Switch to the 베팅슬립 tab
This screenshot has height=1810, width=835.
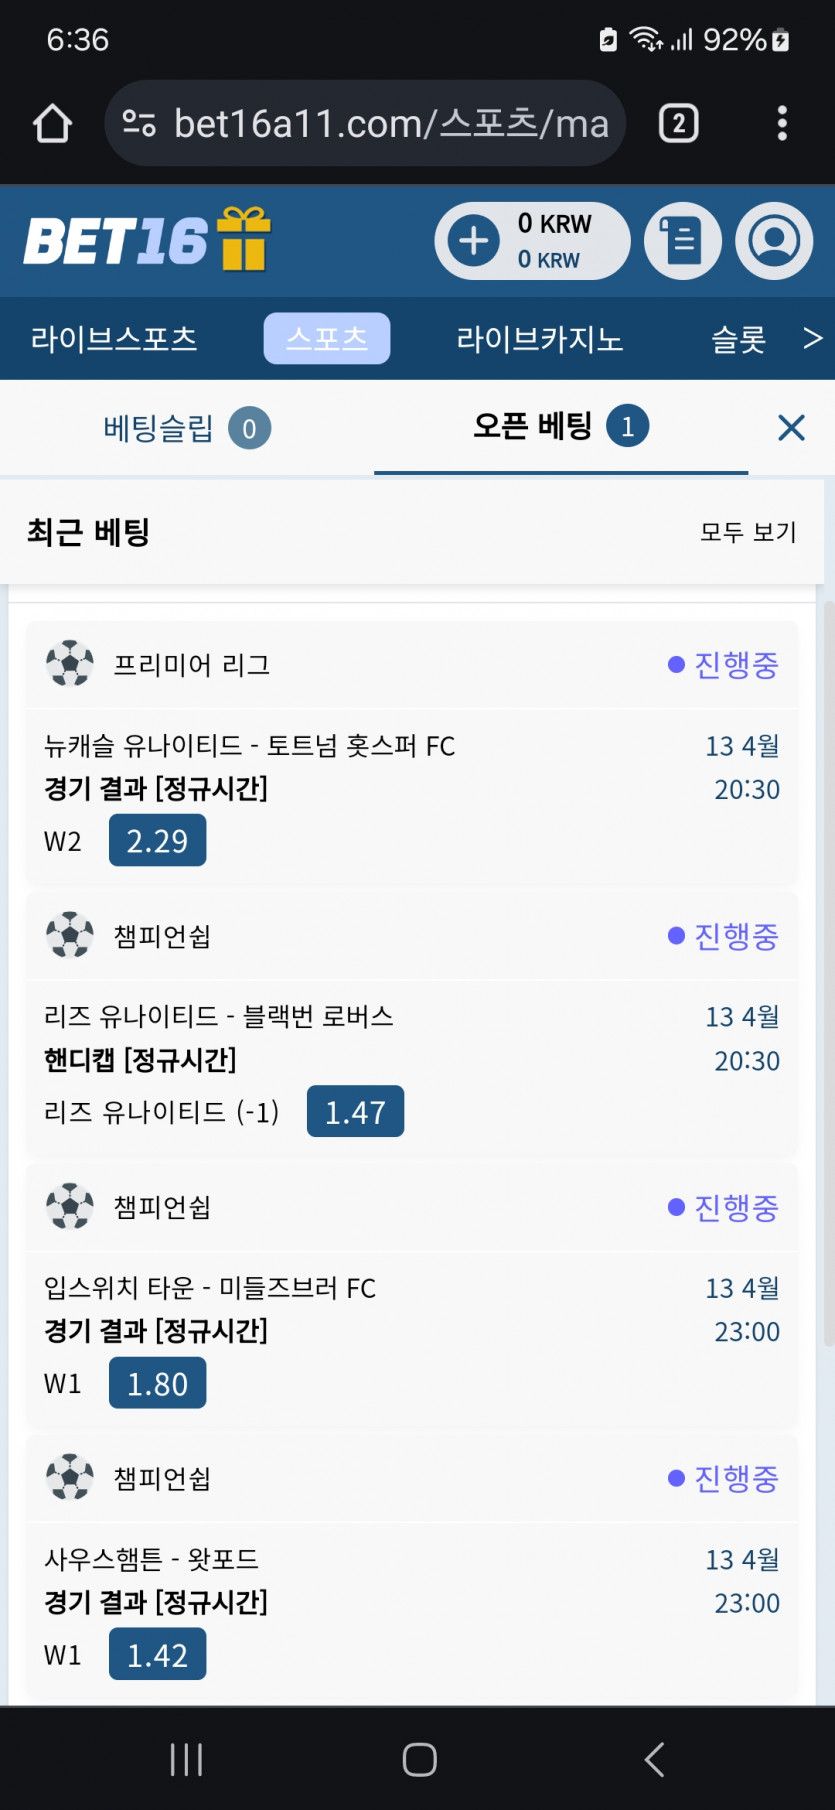[186, 428]
